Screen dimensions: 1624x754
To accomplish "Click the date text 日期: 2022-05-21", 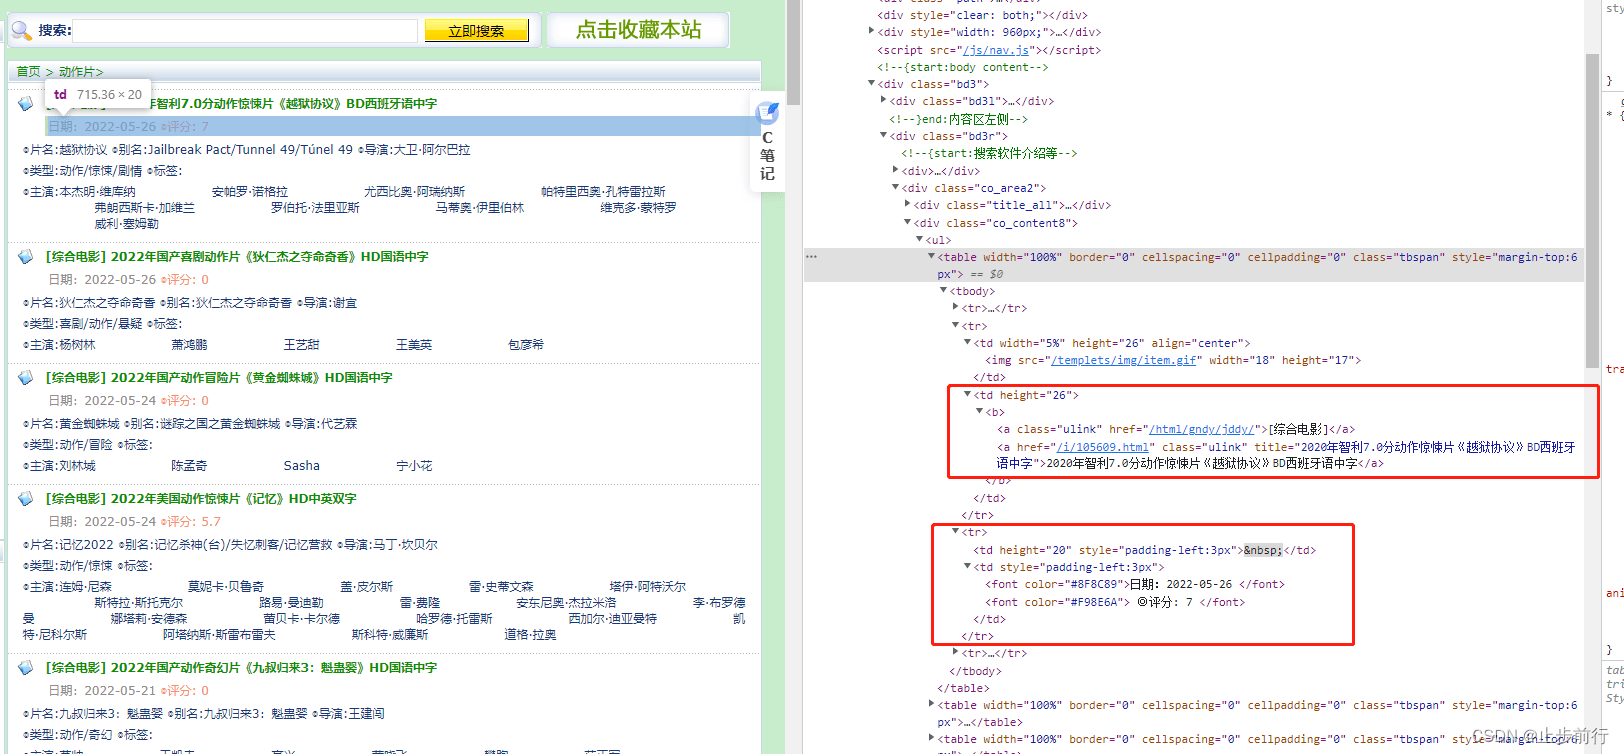I will (x=103, y=691).
